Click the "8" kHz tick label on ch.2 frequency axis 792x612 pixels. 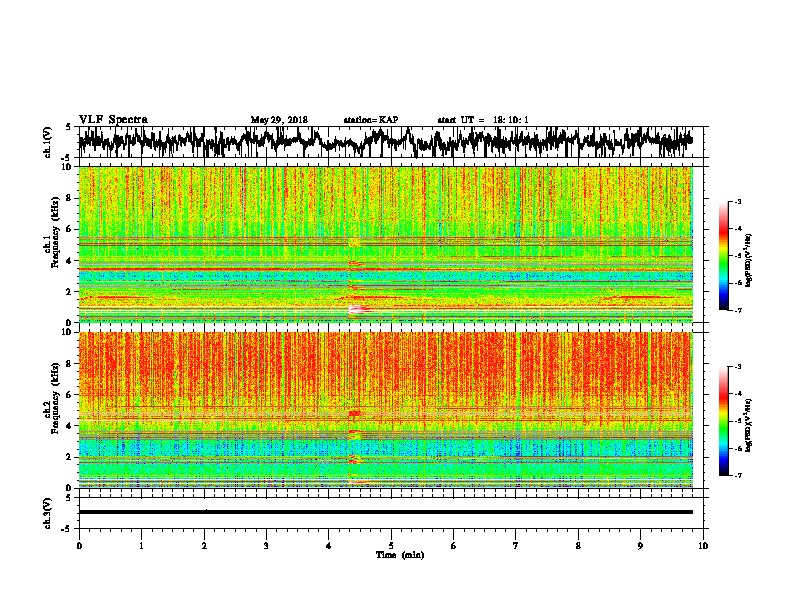coord(71,364)
